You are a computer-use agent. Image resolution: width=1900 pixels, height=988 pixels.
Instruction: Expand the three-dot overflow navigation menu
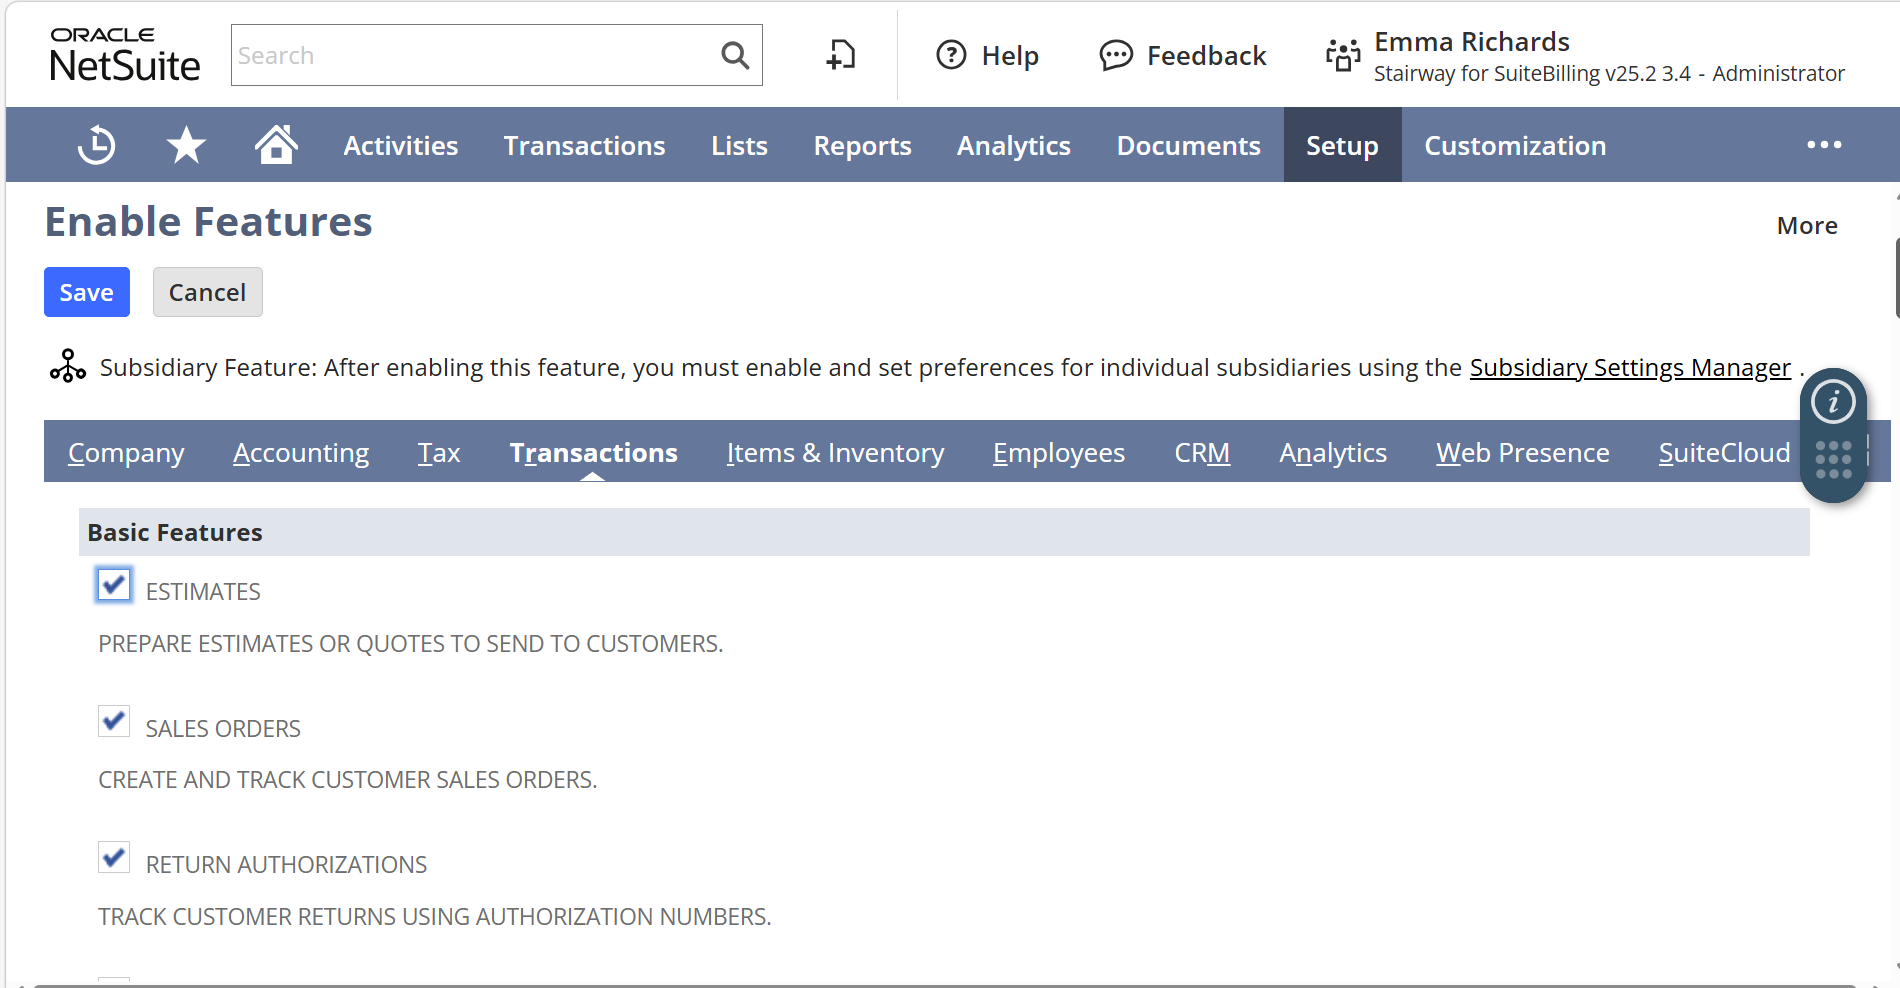1824,146
